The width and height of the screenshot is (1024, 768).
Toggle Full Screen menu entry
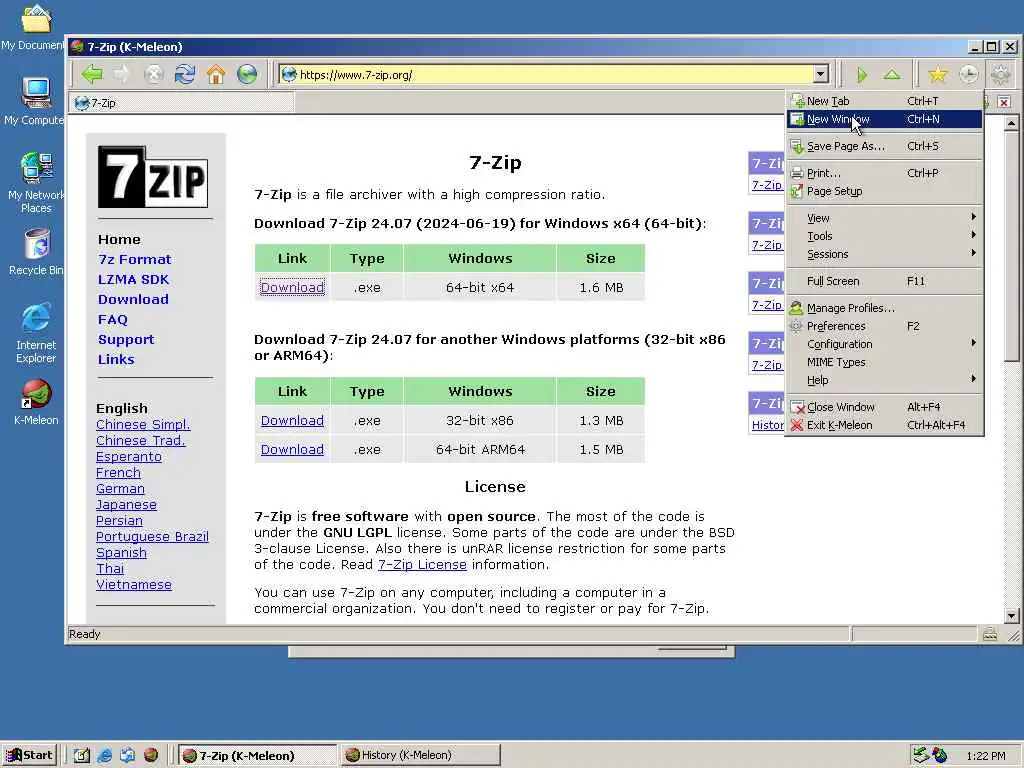click(x=884, y=281)
